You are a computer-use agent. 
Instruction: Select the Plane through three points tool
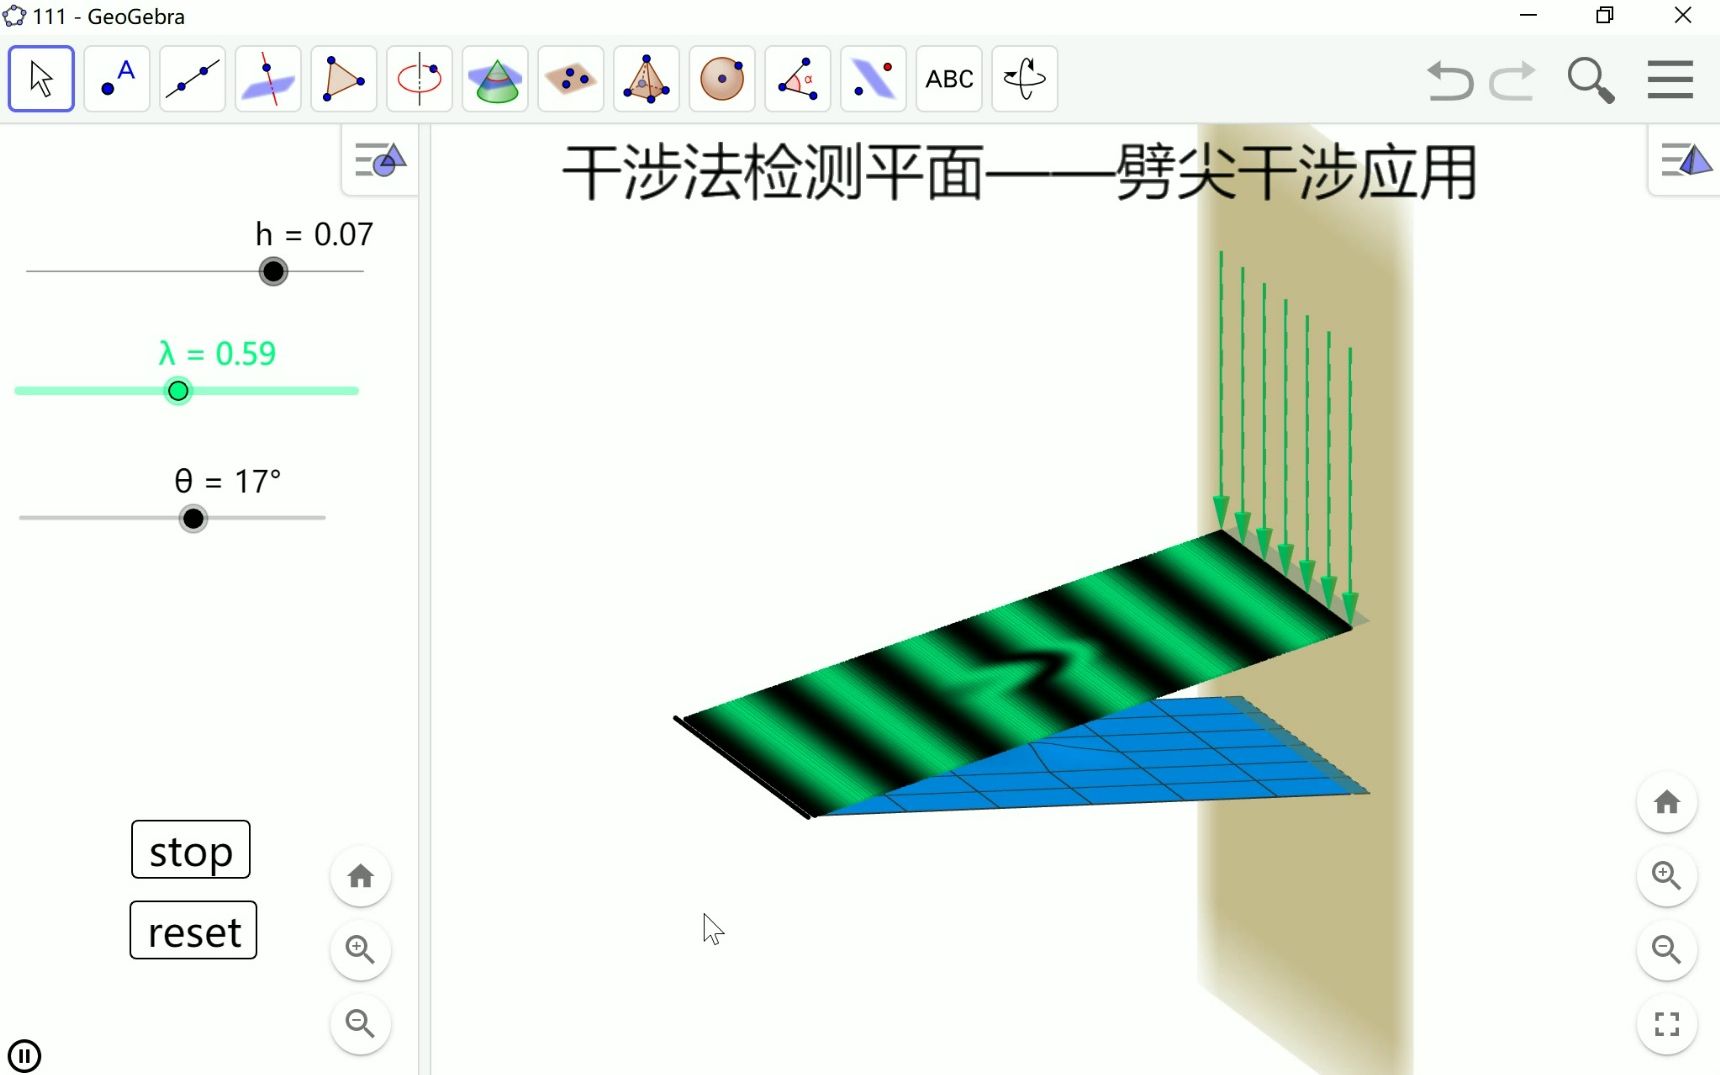[x=571, y=78]
